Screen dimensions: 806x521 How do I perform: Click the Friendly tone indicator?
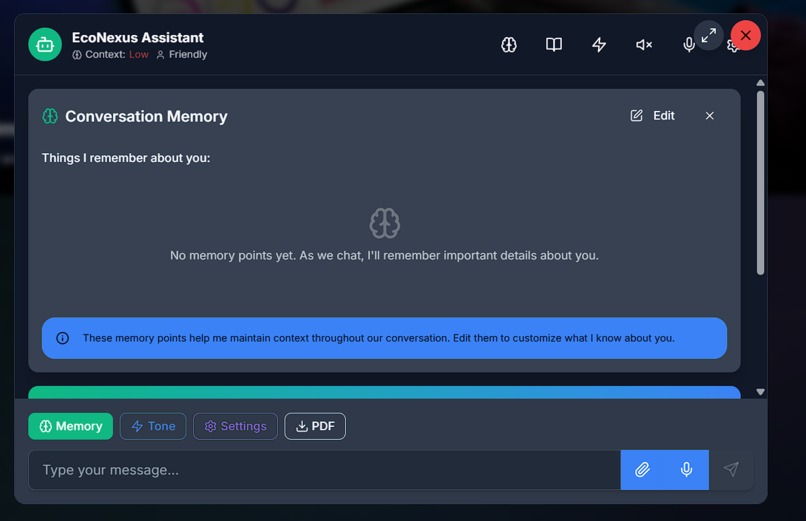pyautogui.click(x=181, y=54)
